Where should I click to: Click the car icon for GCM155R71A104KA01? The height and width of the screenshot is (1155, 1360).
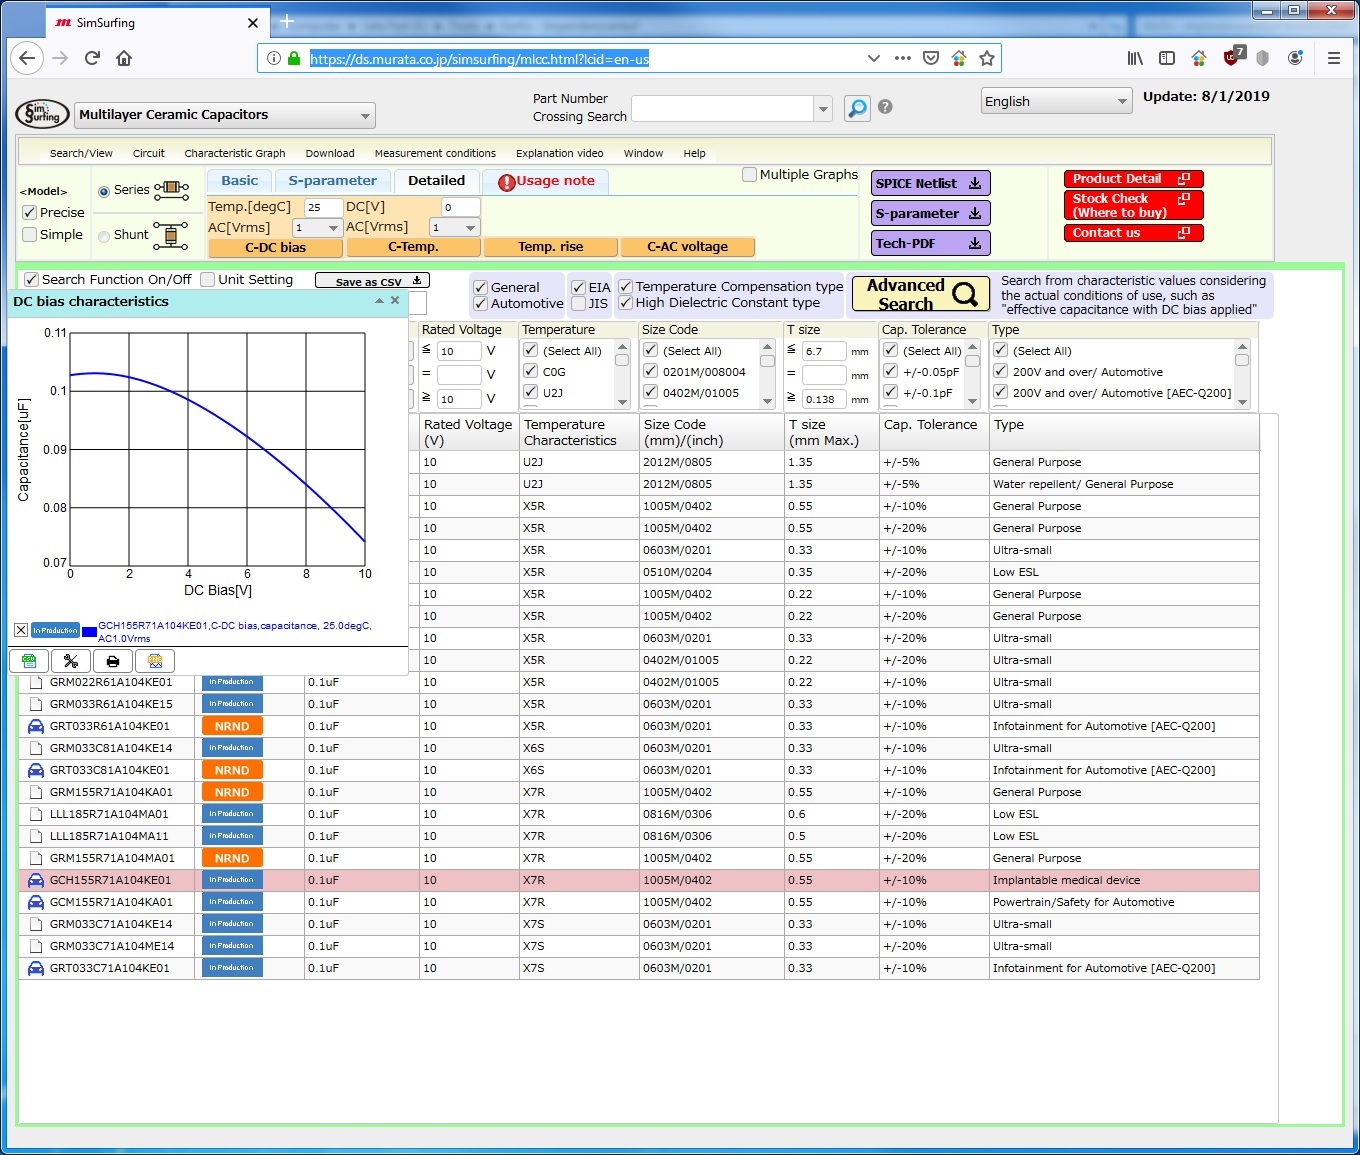click(x=36, y=902)
